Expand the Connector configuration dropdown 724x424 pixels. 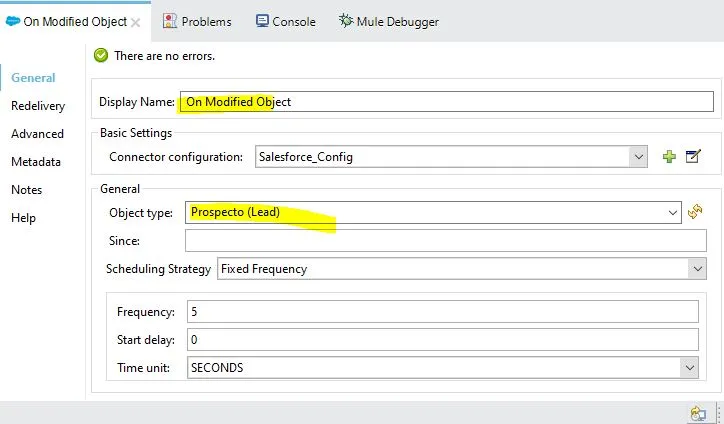click(638, 157)
